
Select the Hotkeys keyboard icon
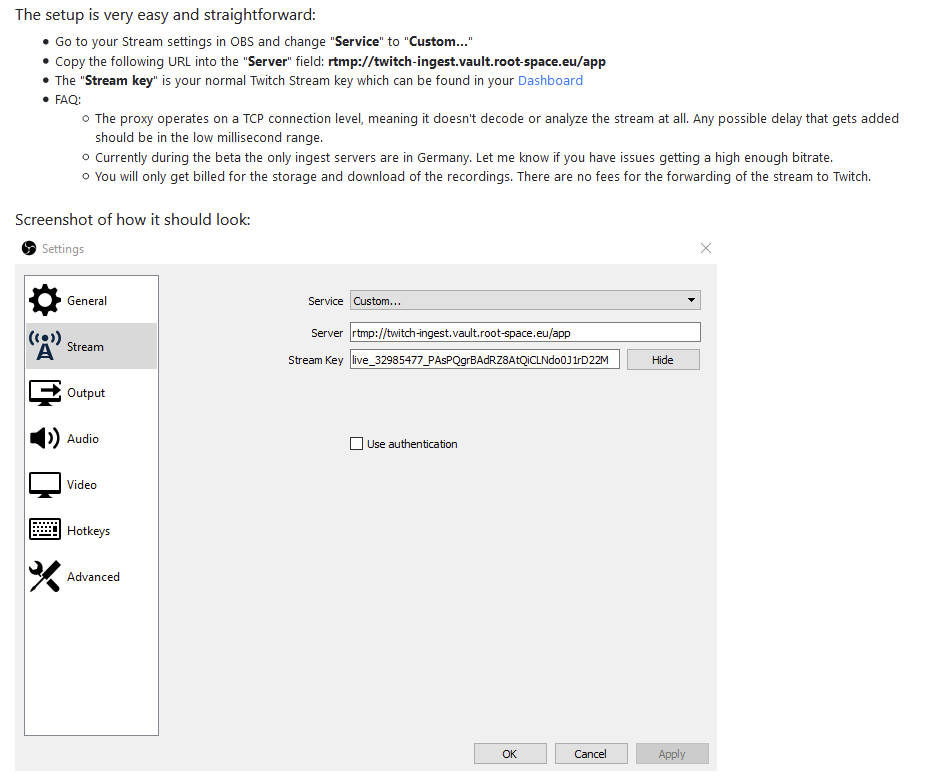point(45,530)
